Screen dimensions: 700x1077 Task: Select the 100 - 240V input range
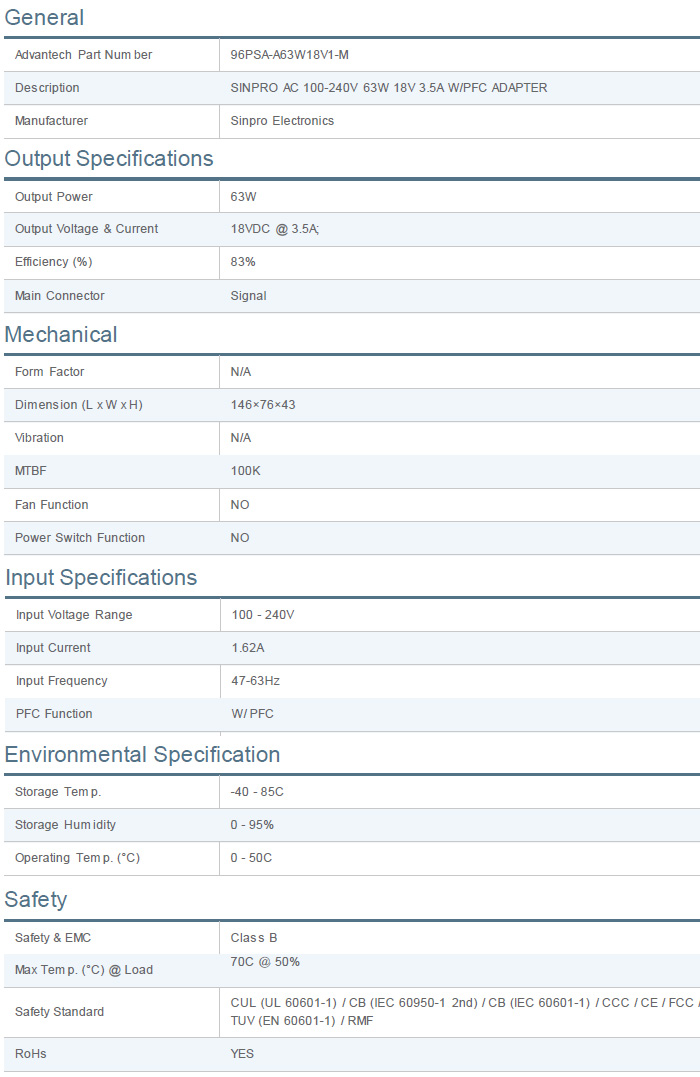click(x=263, y=615)
